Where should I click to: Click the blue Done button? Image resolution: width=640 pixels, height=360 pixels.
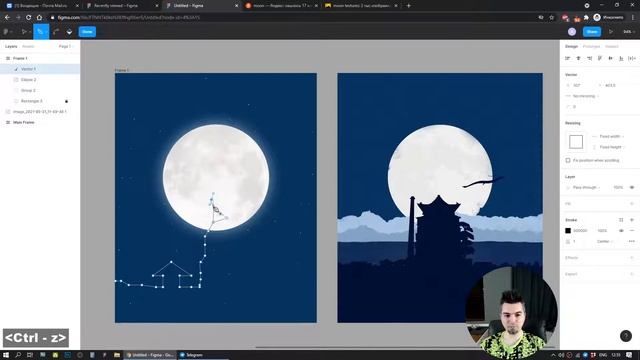click(87, 31)
